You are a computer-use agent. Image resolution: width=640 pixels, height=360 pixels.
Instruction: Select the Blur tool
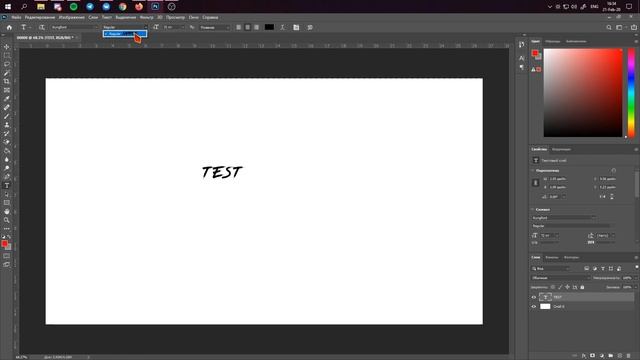tap(7, 160)
